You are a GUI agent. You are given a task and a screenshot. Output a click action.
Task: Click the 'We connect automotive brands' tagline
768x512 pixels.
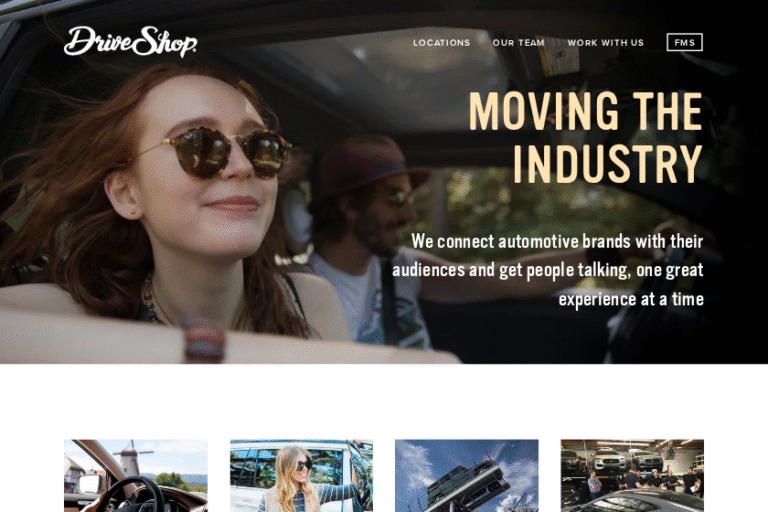click(548, 270)
